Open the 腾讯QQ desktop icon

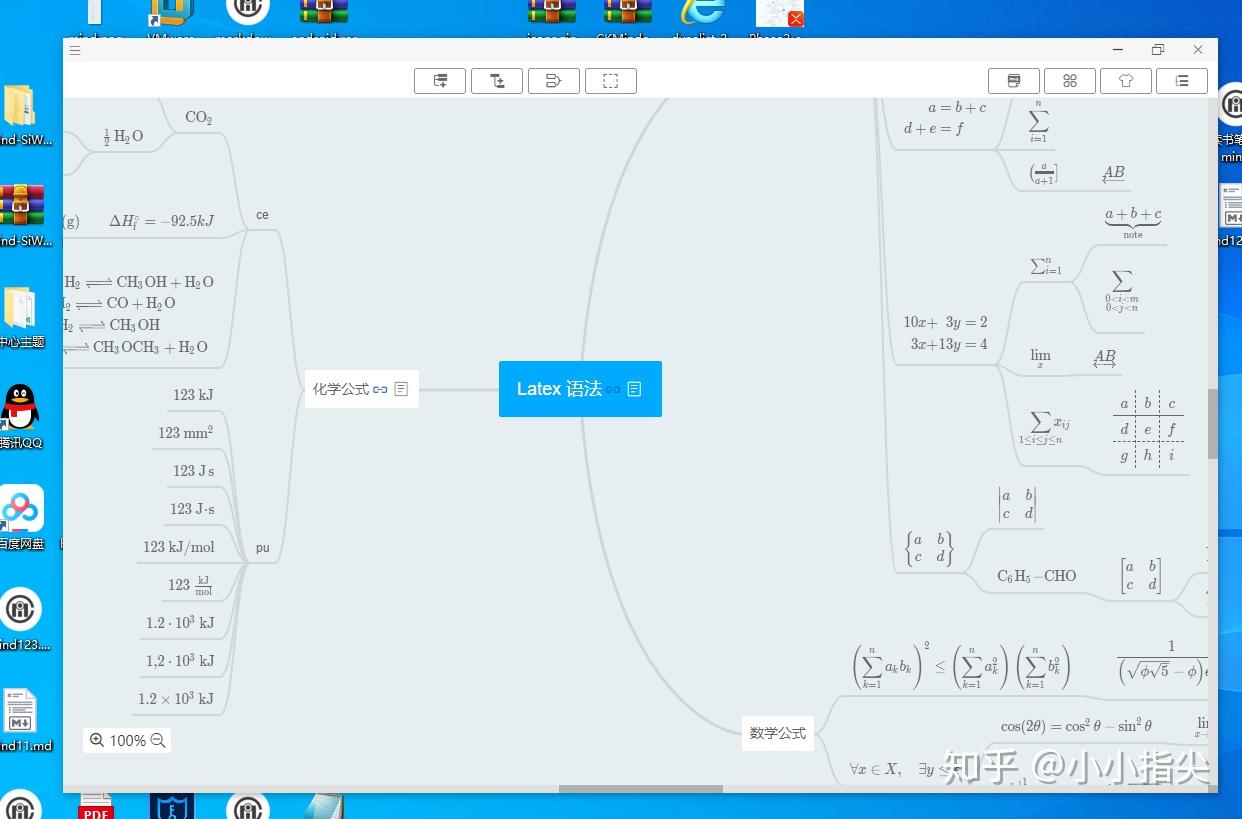click(x=20, y=417)
